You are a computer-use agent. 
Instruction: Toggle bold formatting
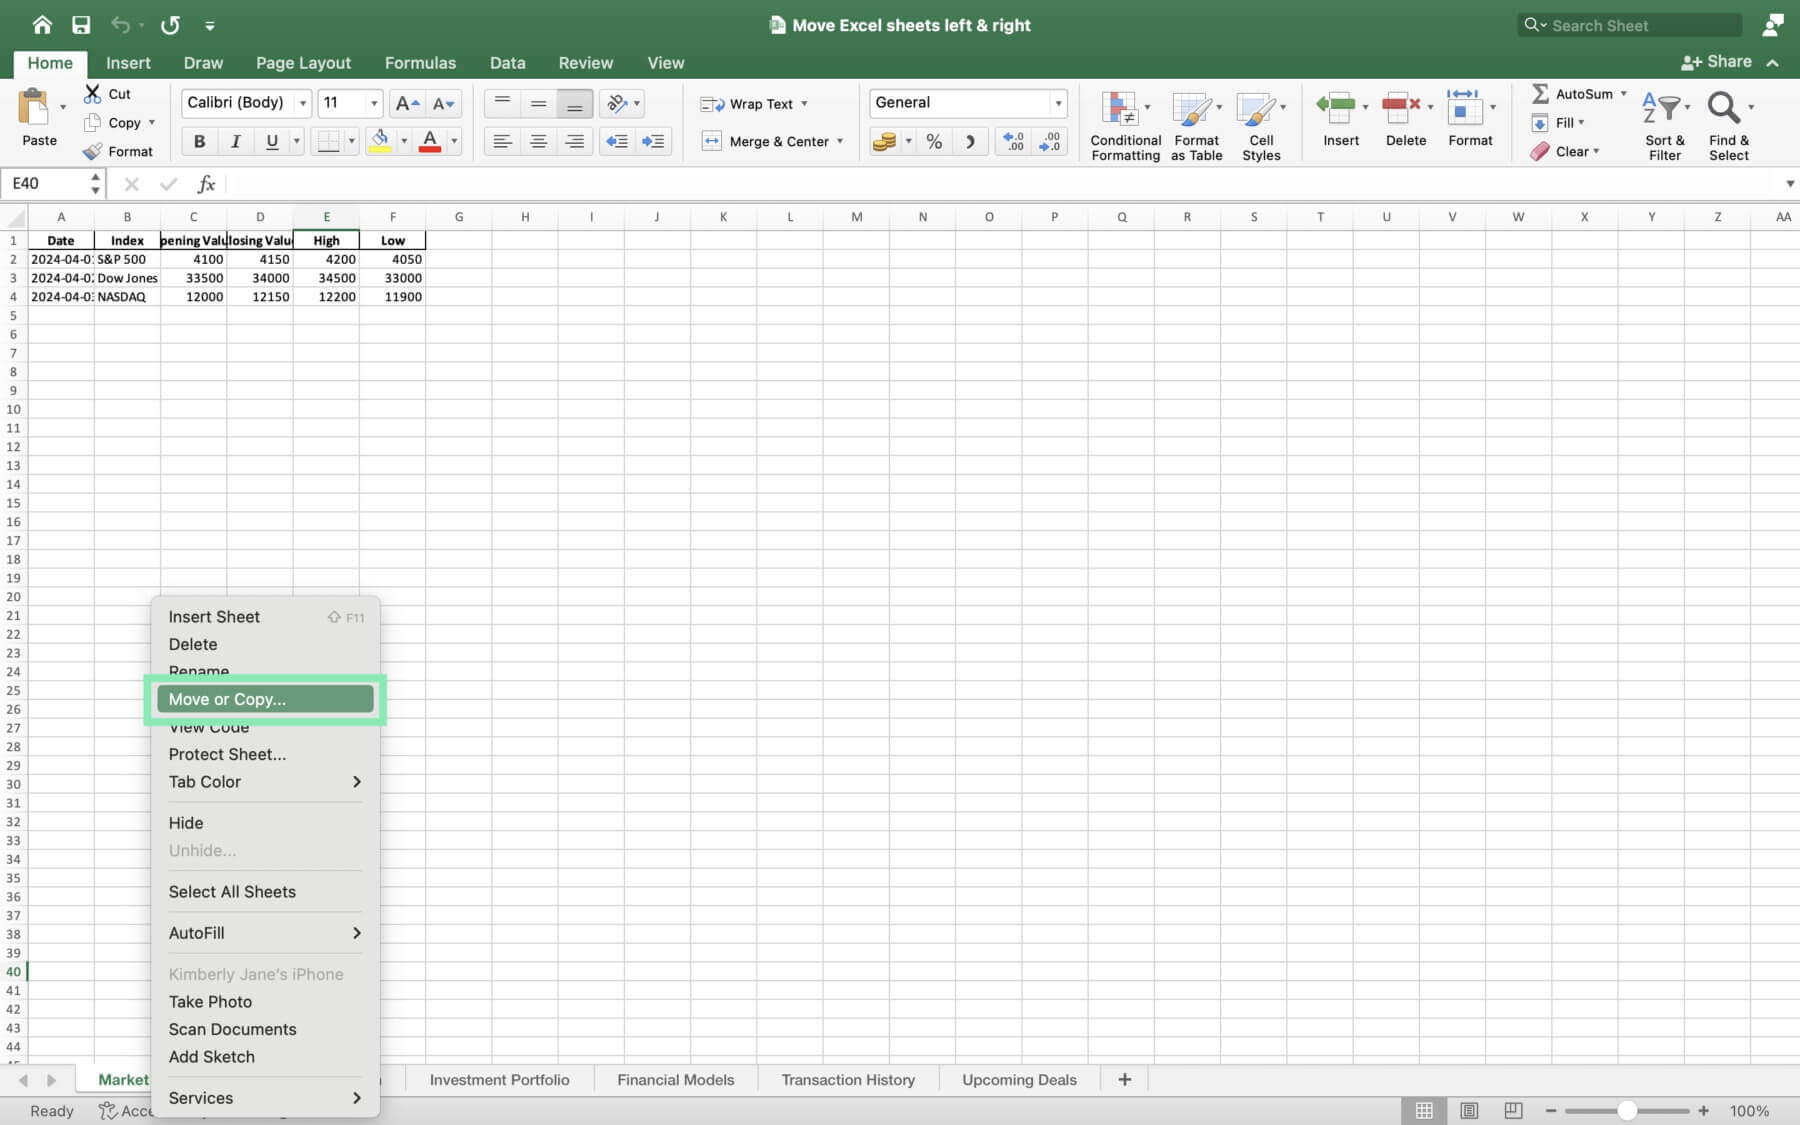(x=199, y=141)
